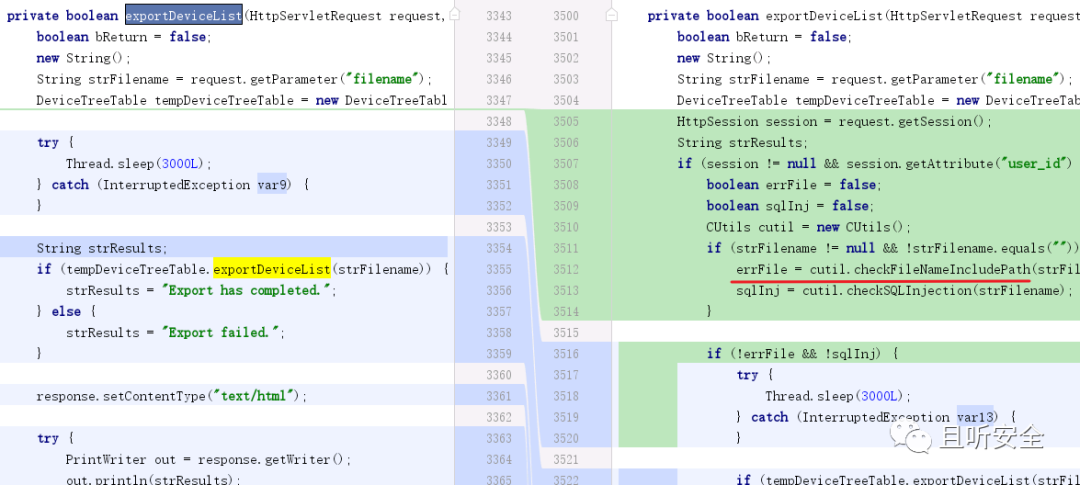
Task: Click left pane line number 3354
Action: point(499,248)
